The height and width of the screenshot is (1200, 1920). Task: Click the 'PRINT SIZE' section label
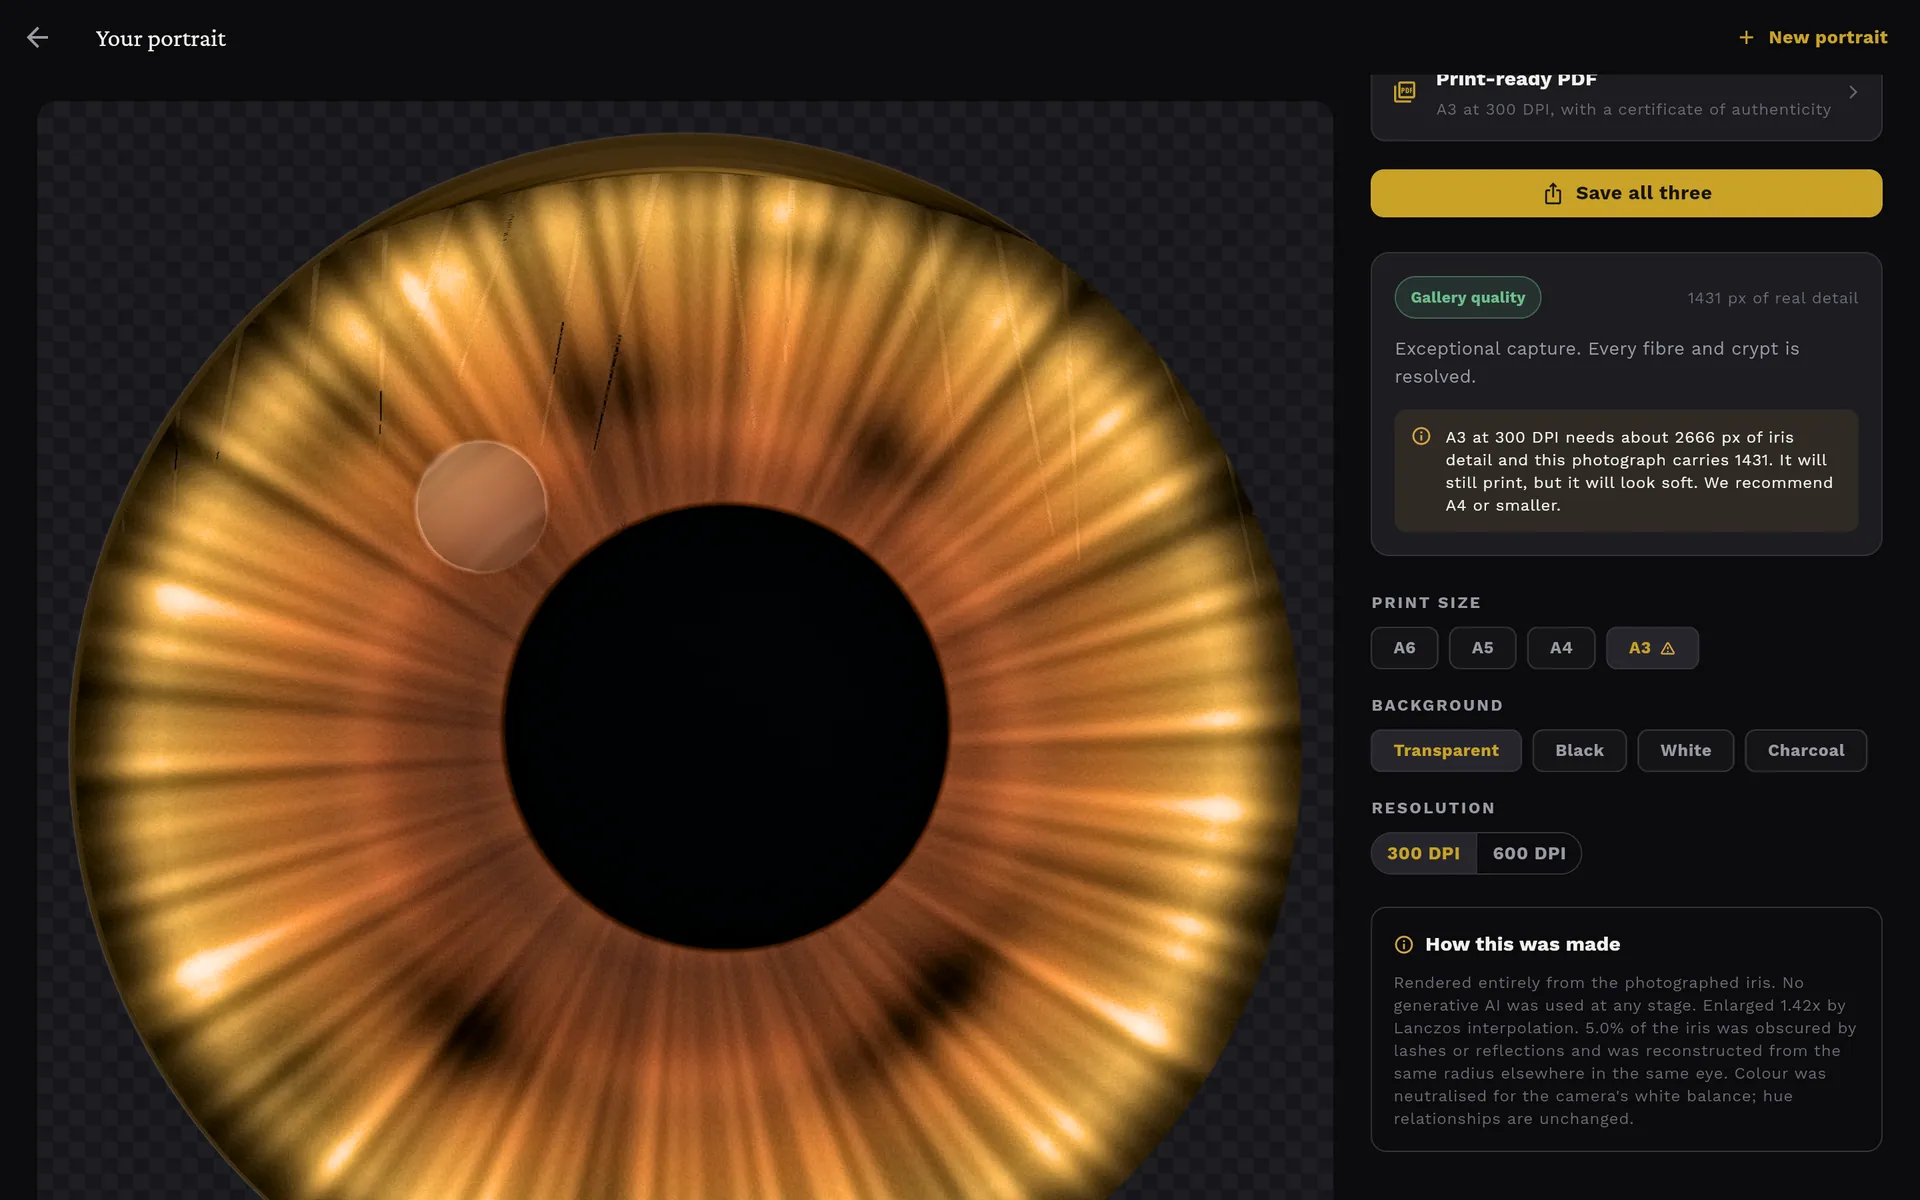pos(1426,603)
